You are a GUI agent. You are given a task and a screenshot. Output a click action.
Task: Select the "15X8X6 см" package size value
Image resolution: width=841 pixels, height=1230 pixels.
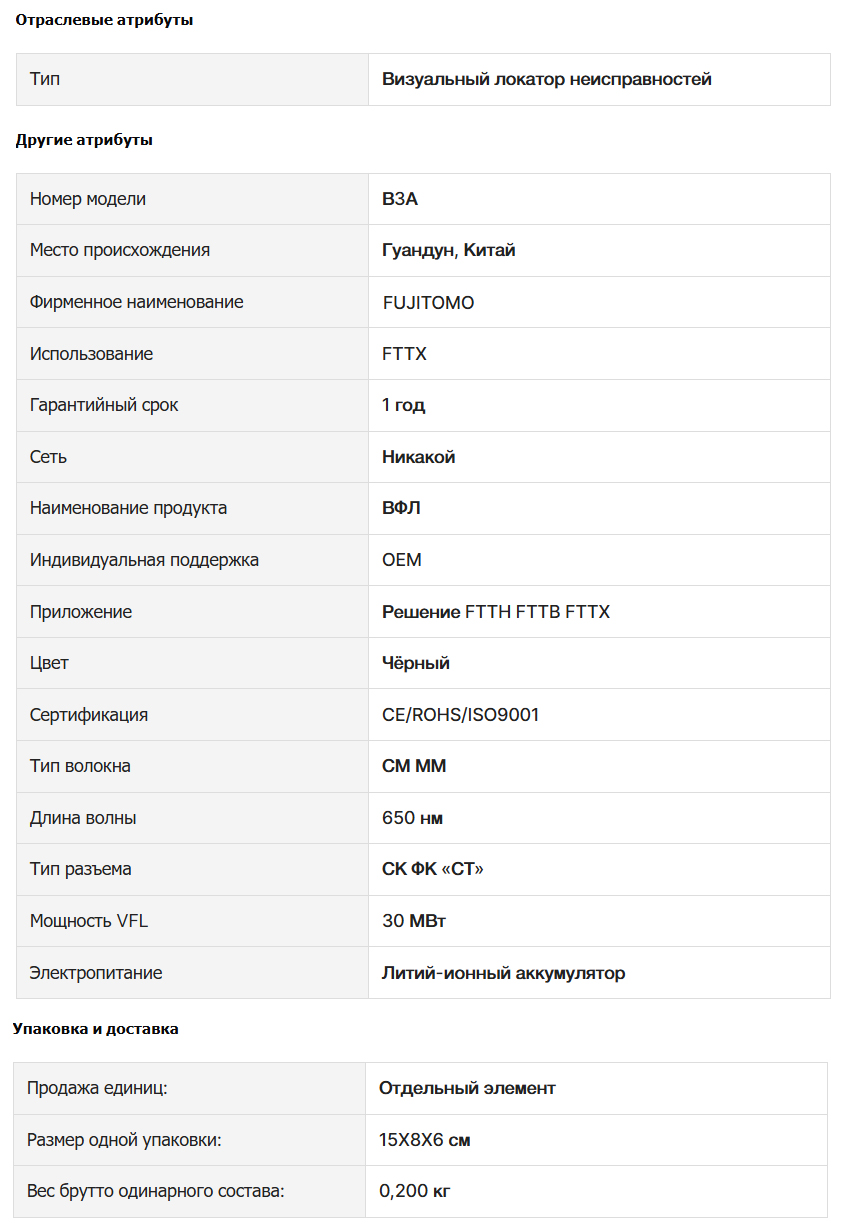point(424,1140)
